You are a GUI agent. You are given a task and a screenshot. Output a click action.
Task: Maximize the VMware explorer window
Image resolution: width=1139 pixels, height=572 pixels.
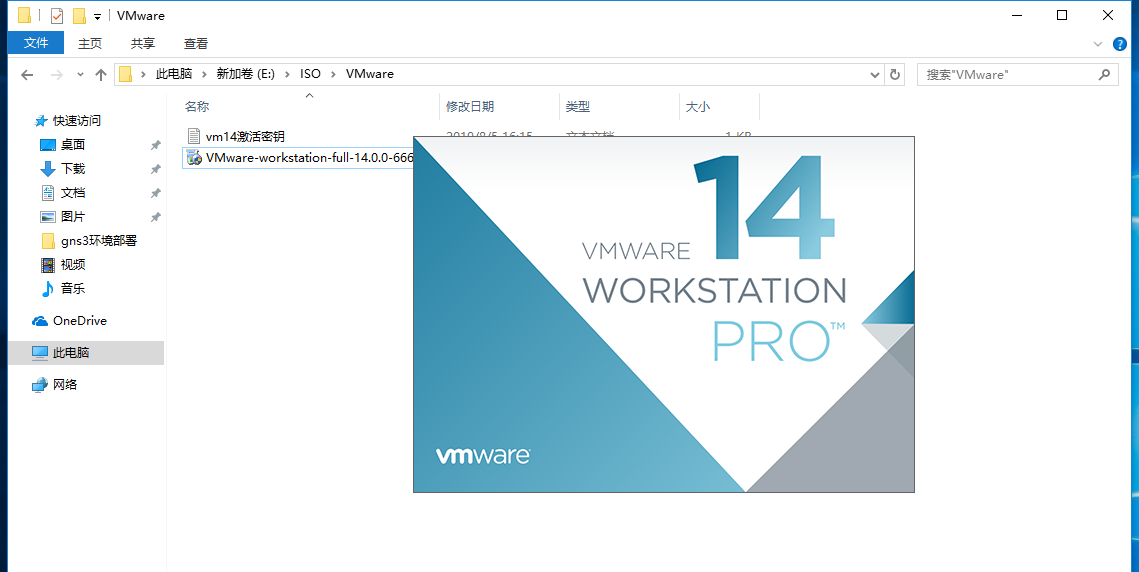(x=1062, y=15)
